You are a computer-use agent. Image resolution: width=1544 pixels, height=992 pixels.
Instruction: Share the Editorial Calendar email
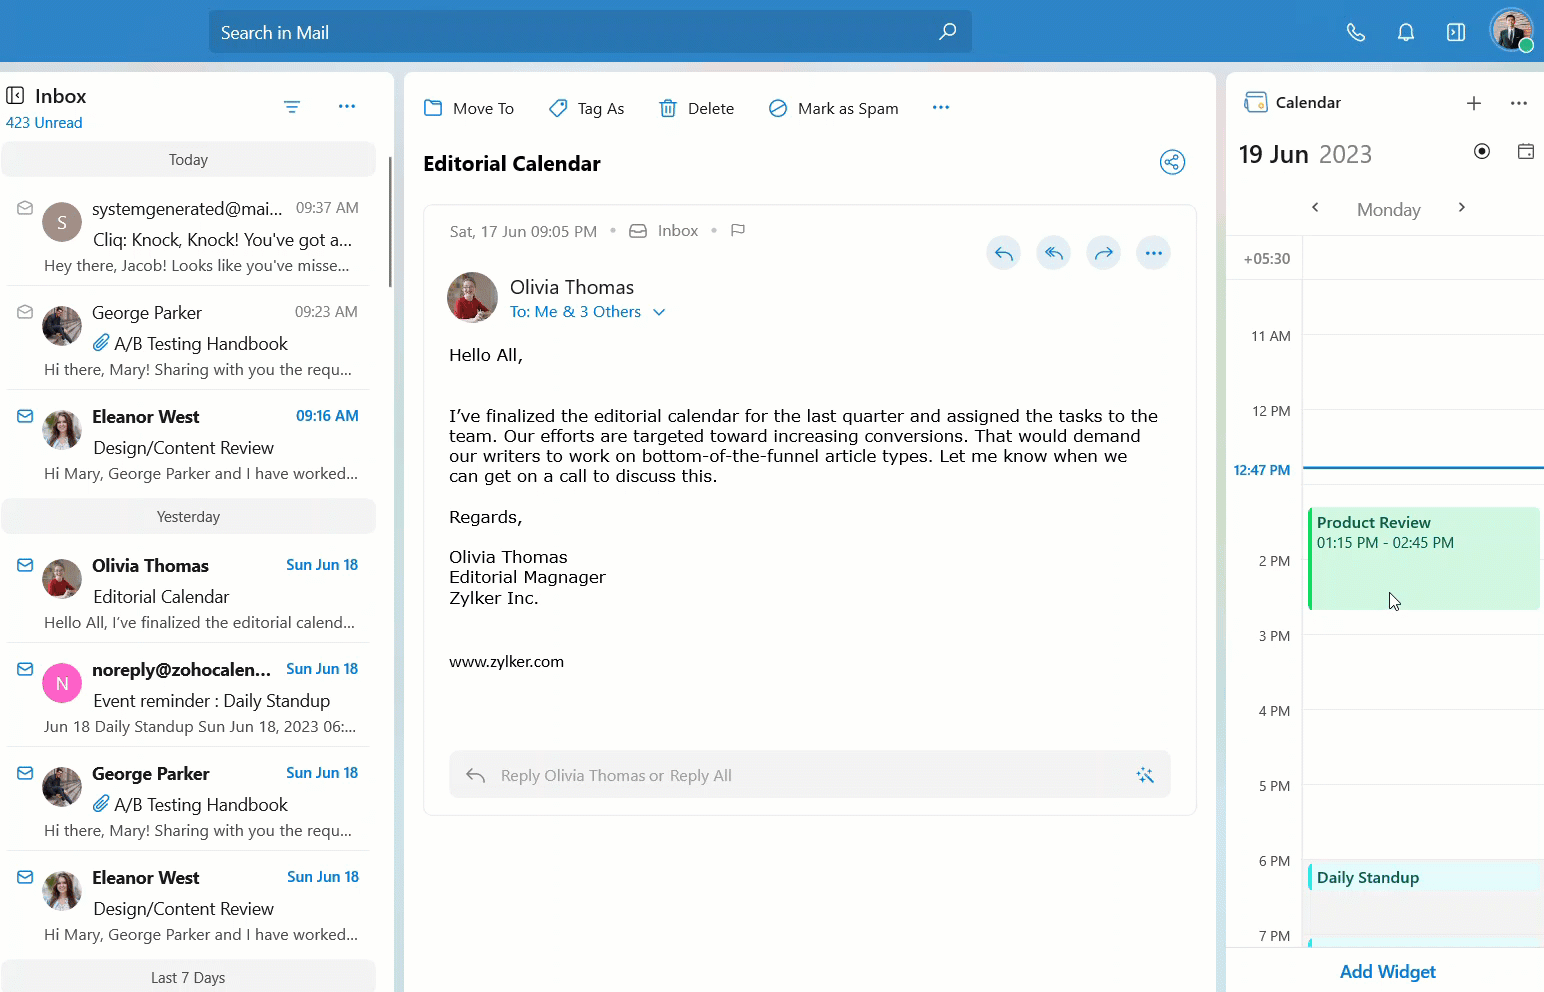click(x=1172, y=162)
